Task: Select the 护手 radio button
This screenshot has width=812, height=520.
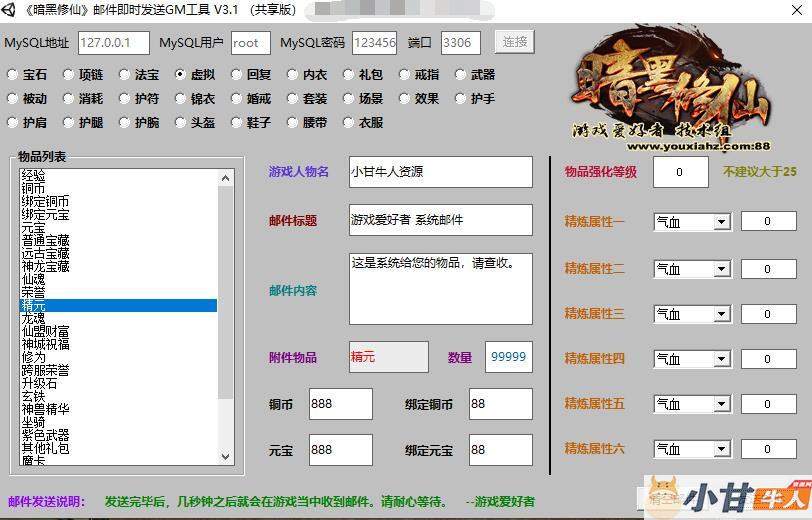Action: [460, 99]
